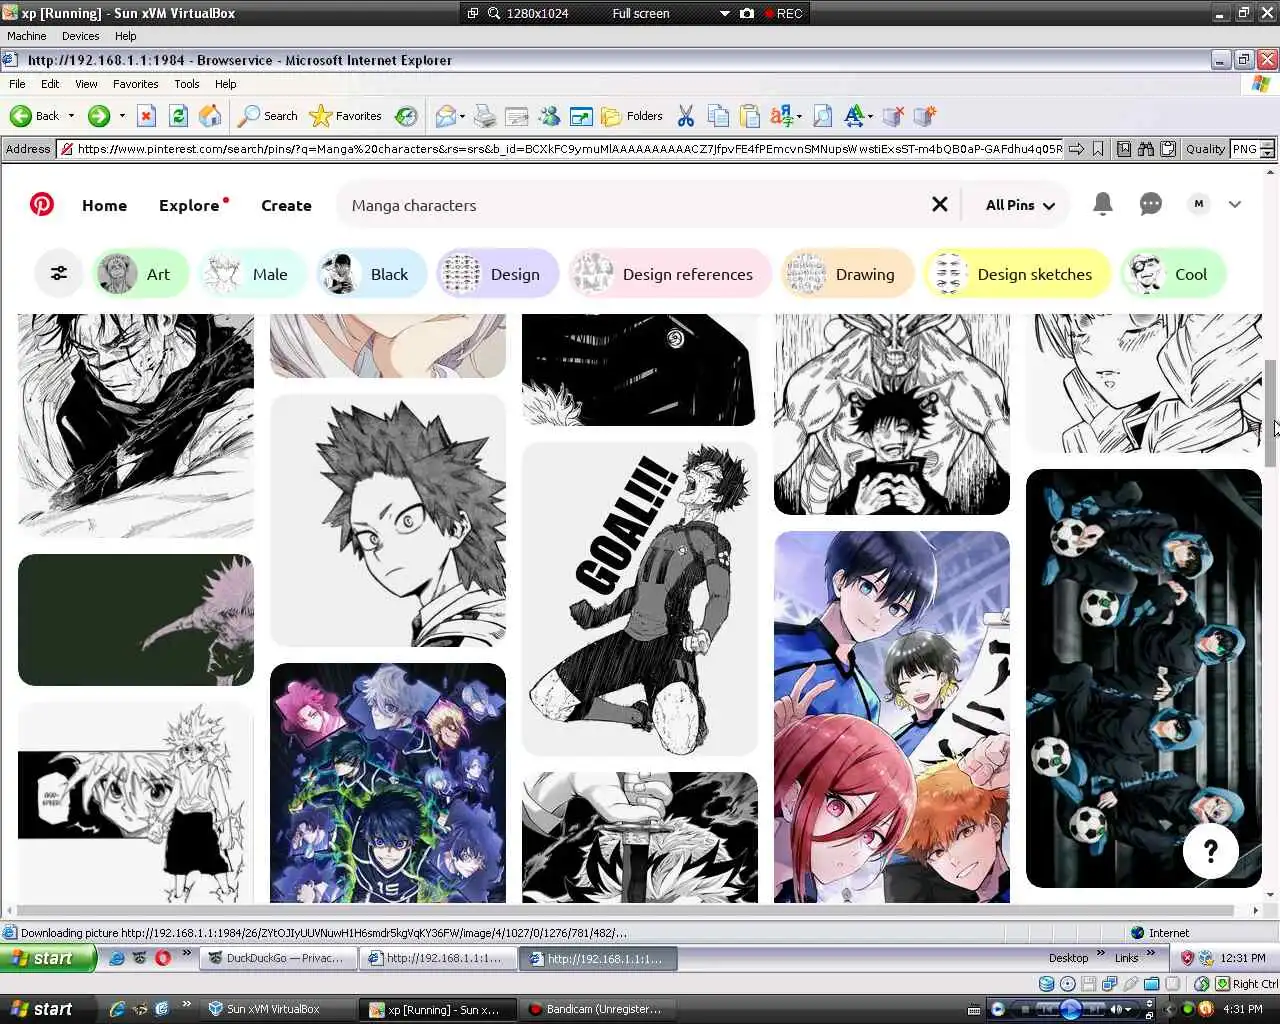Click the browser Address URL field
The image size is (1280, 1024).
click(x=560, y=149)
